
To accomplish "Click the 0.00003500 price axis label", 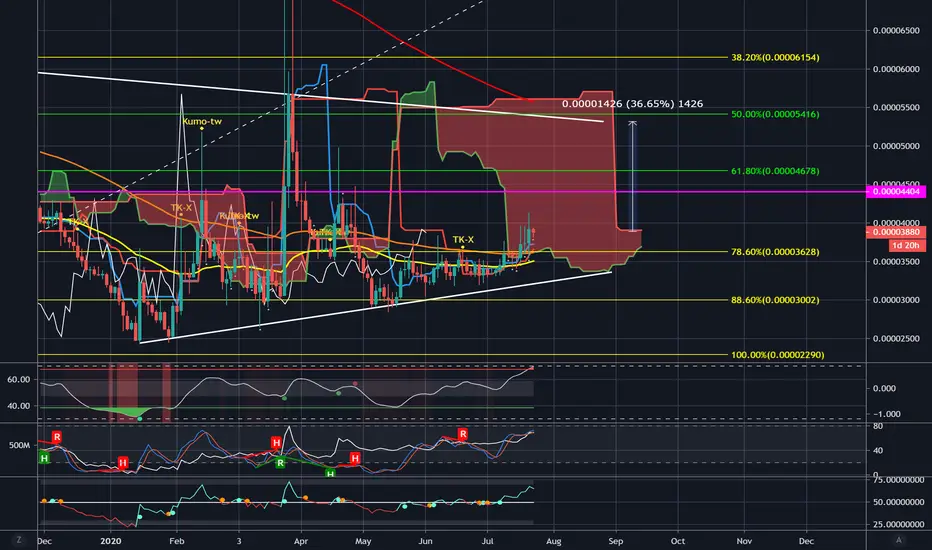I will (x=896, y=262).
